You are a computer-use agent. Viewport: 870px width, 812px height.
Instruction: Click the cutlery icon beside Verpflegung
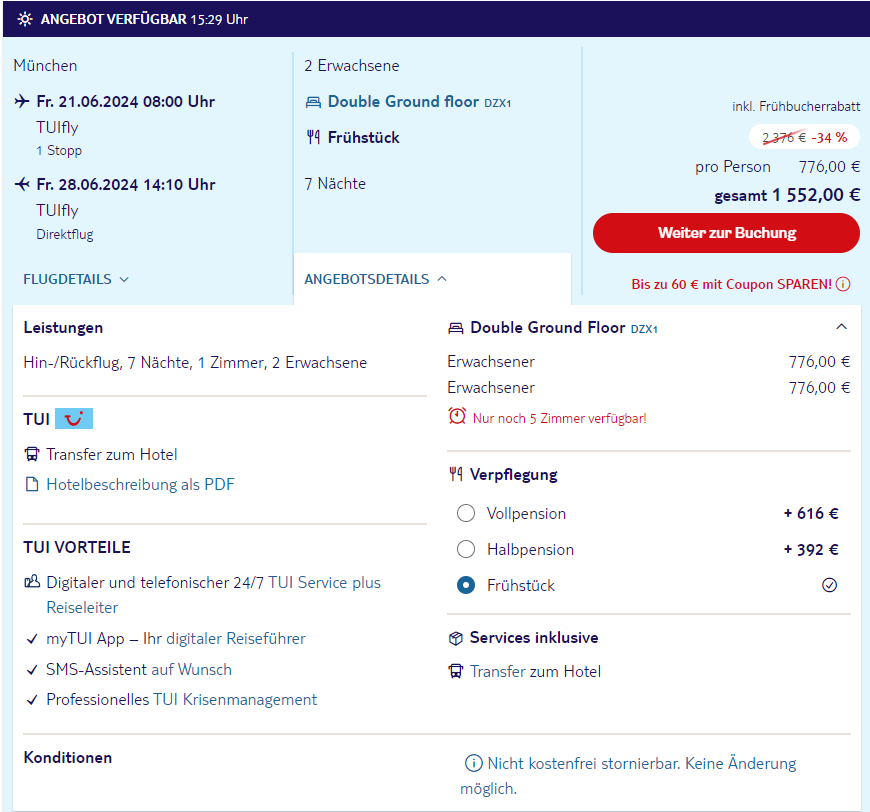pos(456,475)
